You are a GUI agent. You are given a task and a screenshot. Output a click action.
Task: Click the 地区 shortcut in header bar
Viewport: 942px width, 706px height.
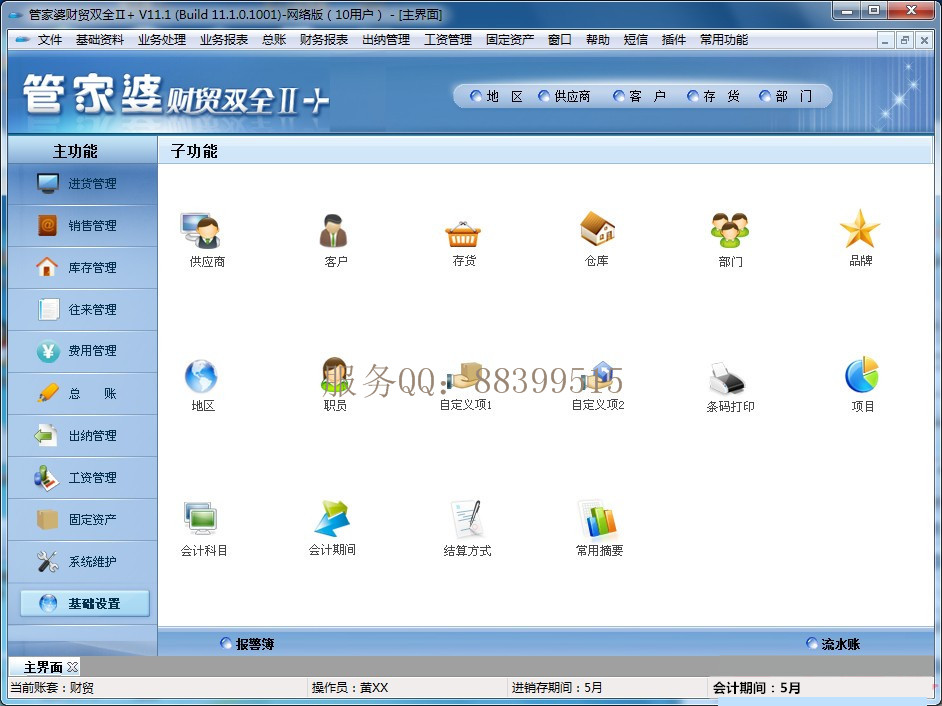496,96
